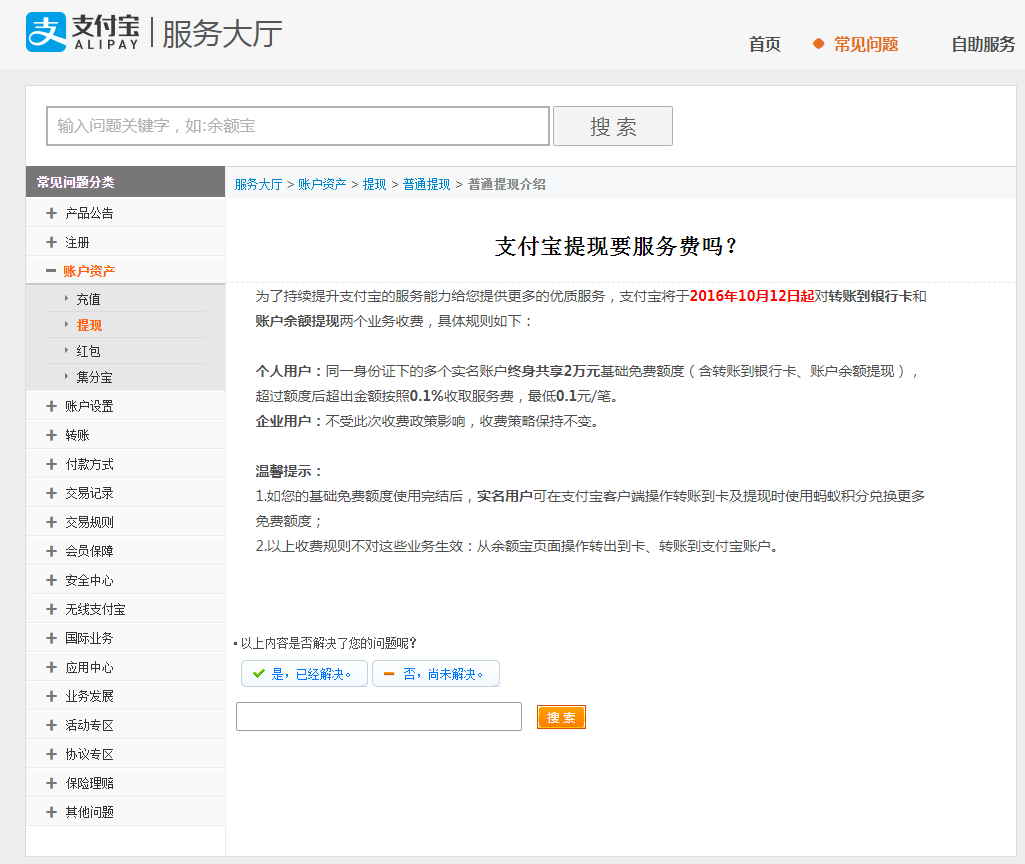
Task: Focus the top keyword search input field
Action: (298, 126)
